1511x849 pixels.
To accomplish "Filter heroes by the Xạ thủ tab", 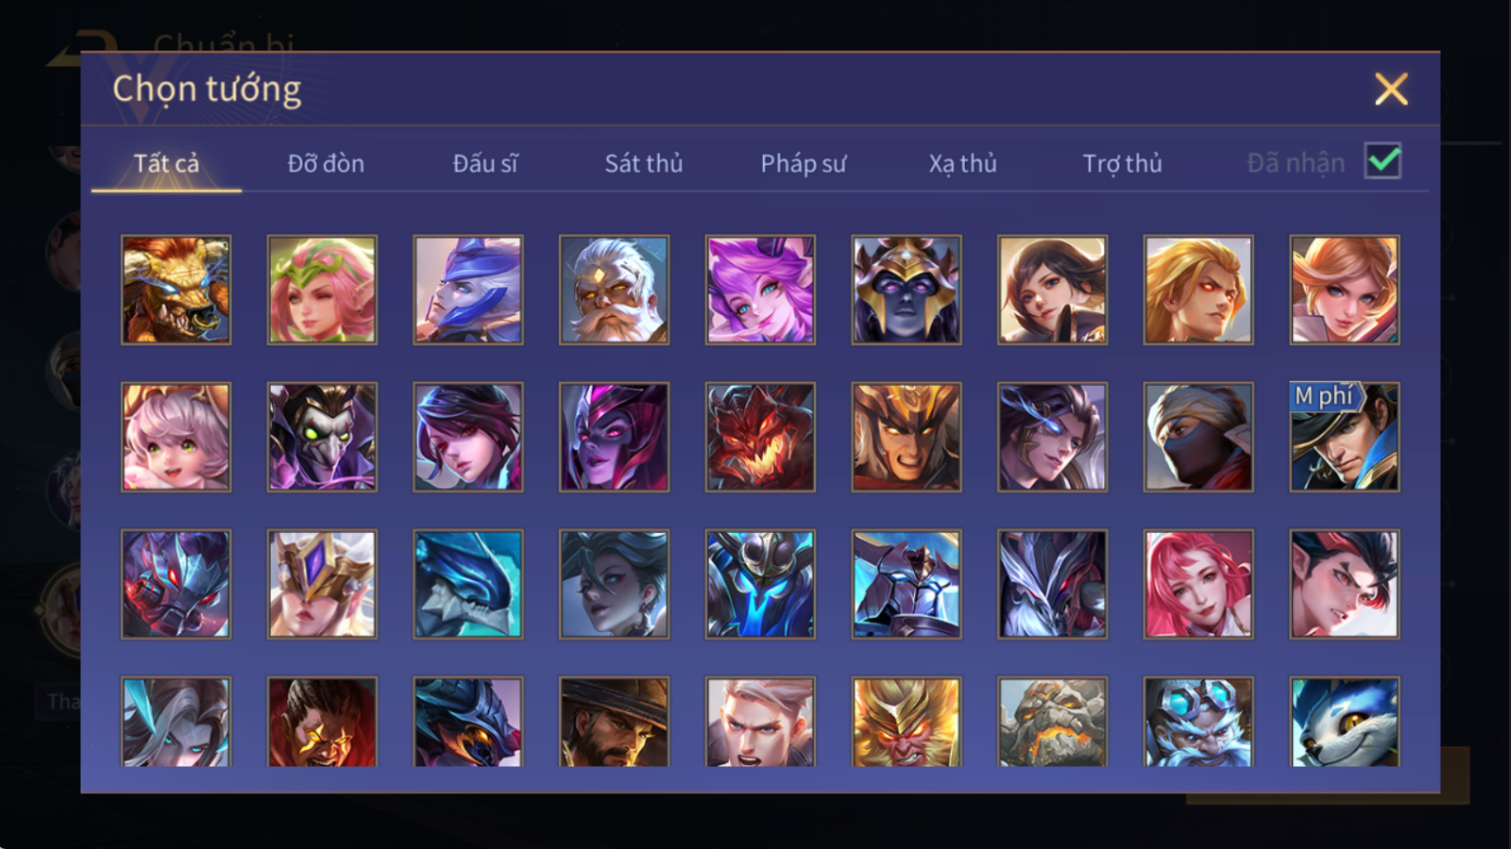I will coord(963,163).
